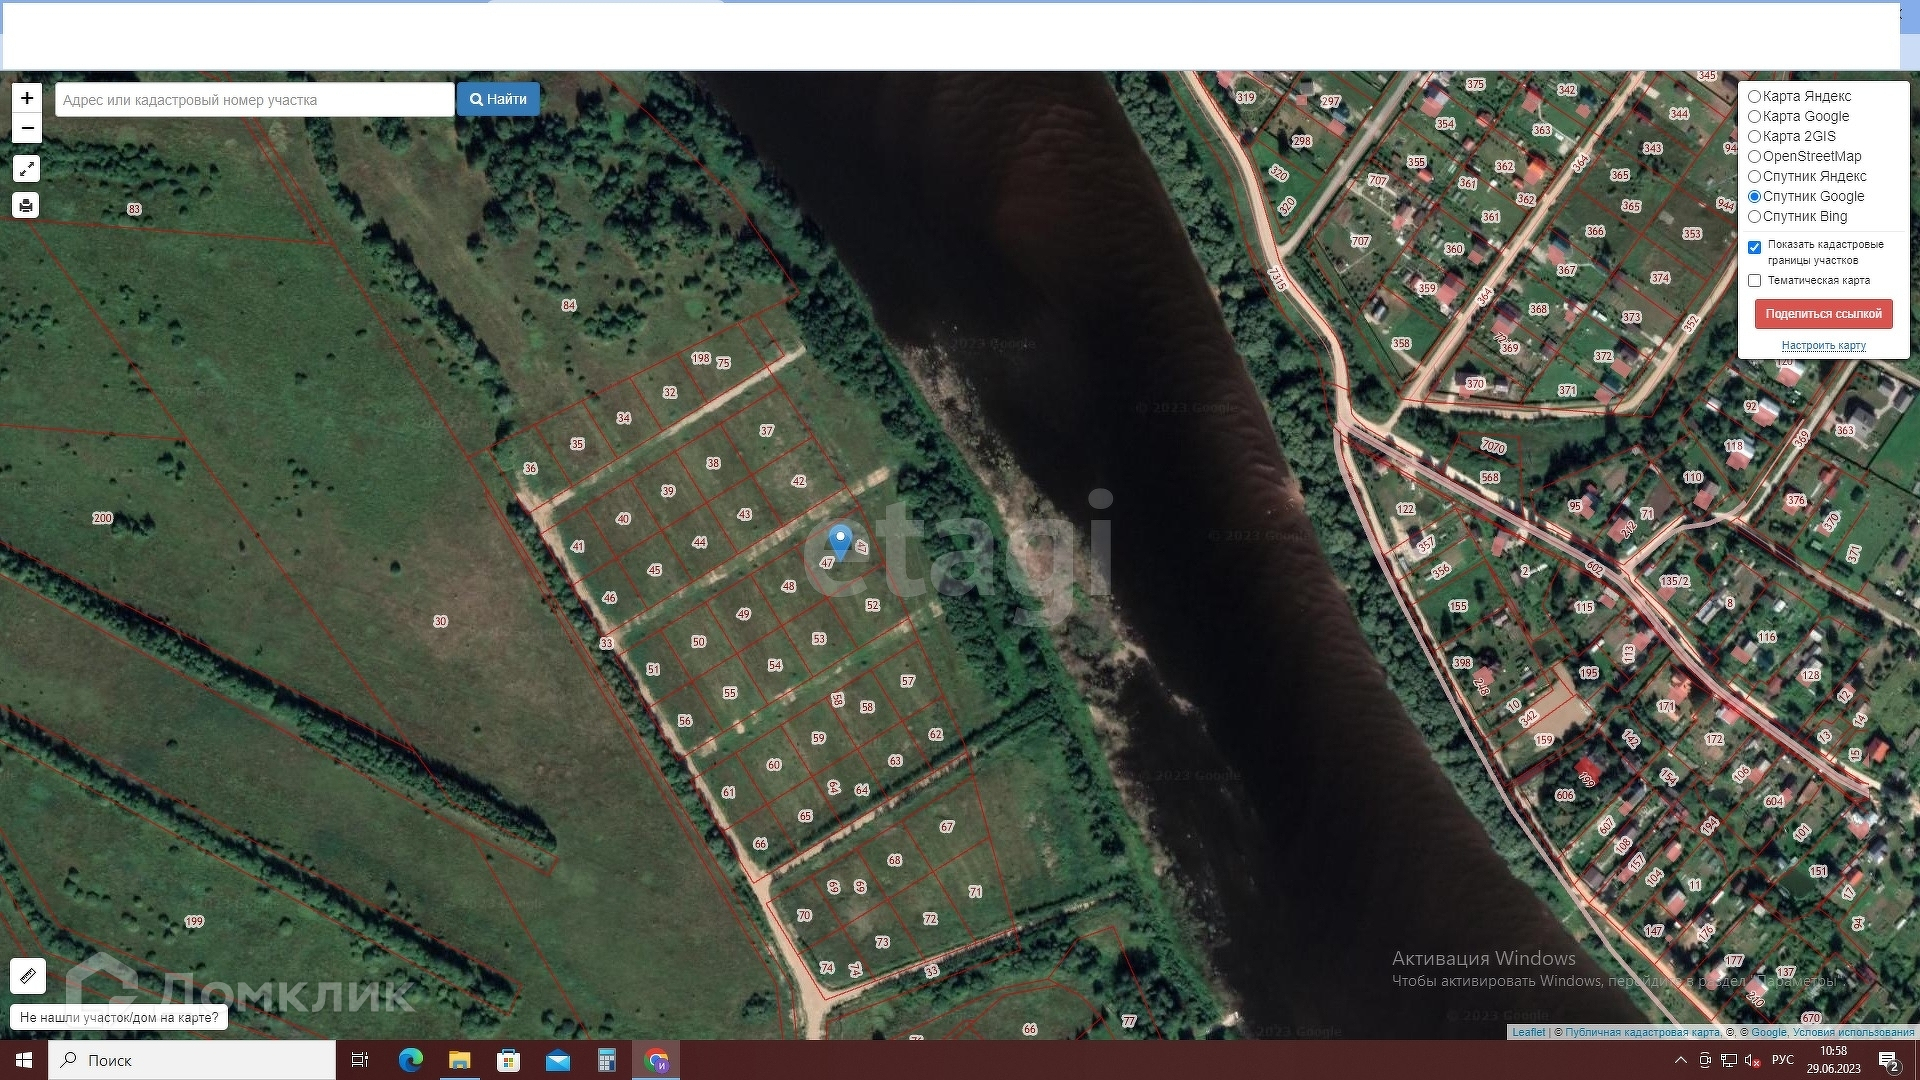Open the ruler measurement tool

(x=28, y=975)
